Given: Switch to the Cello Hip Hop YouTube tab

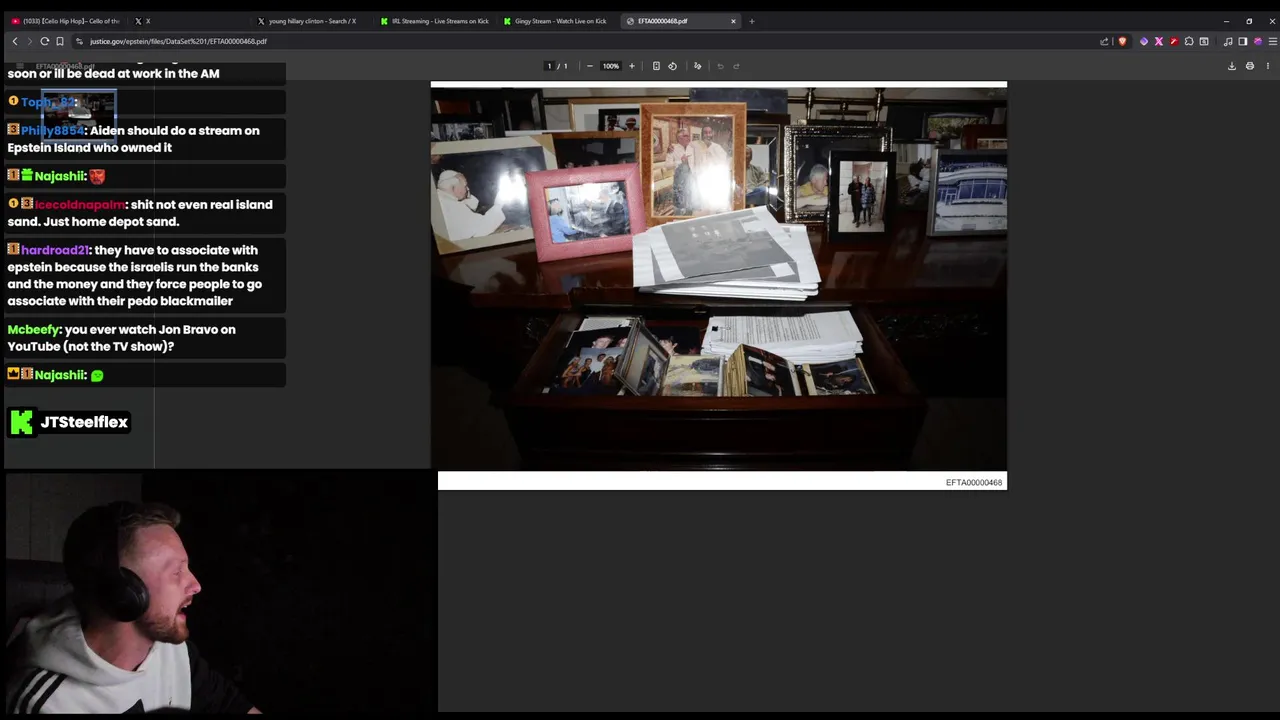Looking at the screenshot, I should pyautogui.click(x=66, y=21).
